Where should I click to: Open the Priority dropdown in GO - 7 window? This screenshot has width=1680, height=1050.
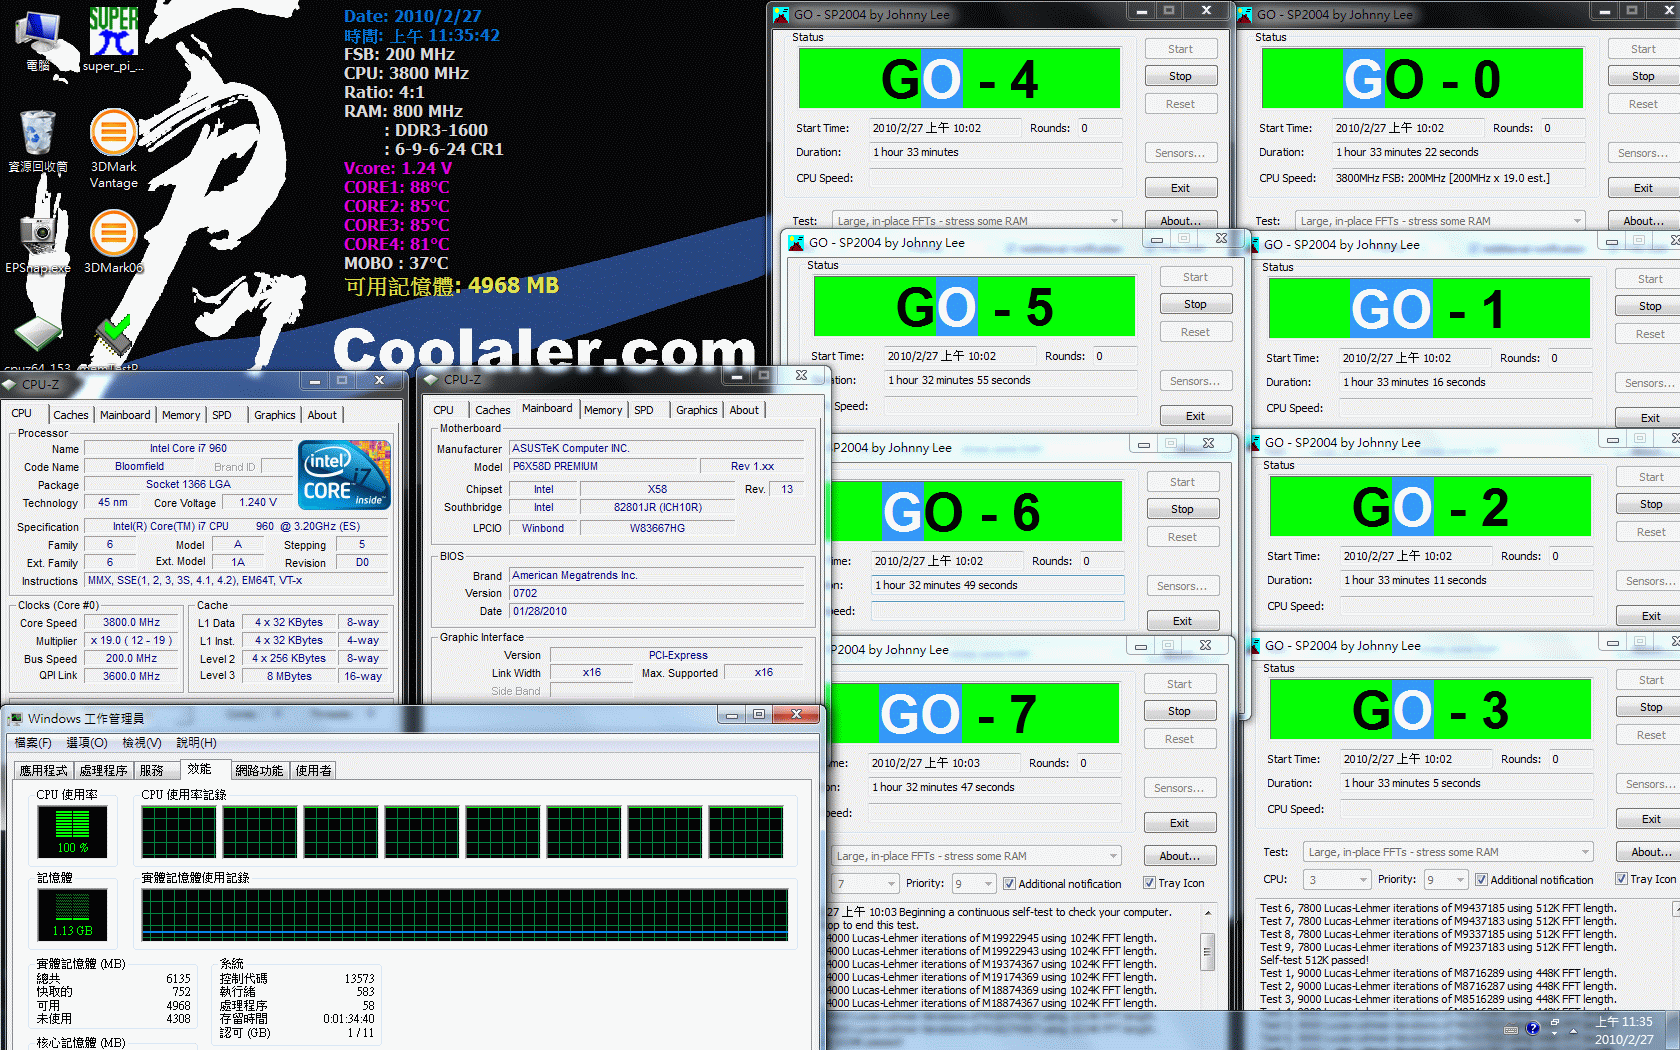(x=974, y=884)
